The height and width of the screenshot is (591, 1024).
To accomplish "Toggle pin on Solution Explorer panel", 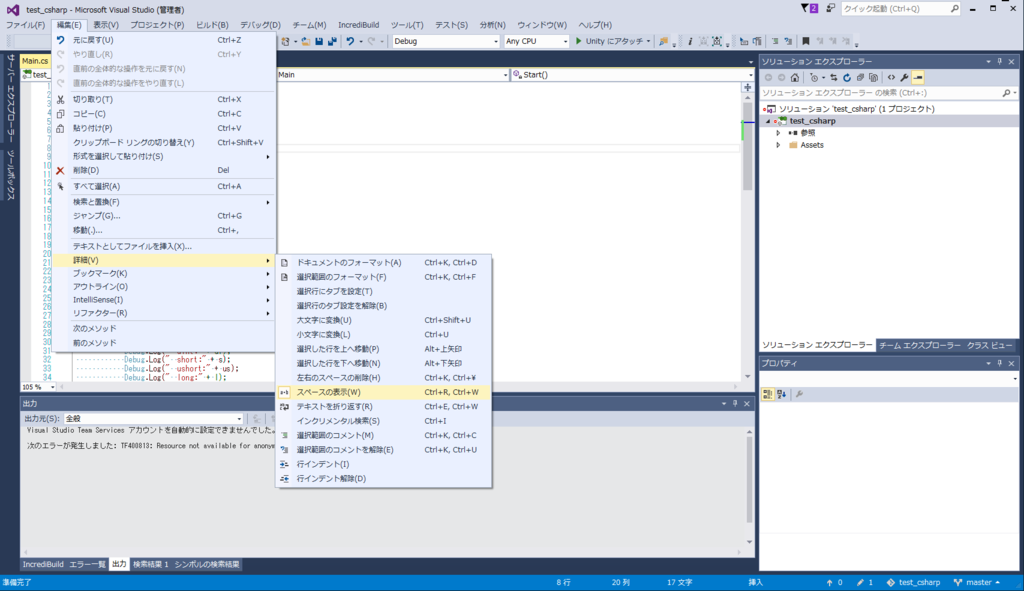I will click(x=999, y=61).
